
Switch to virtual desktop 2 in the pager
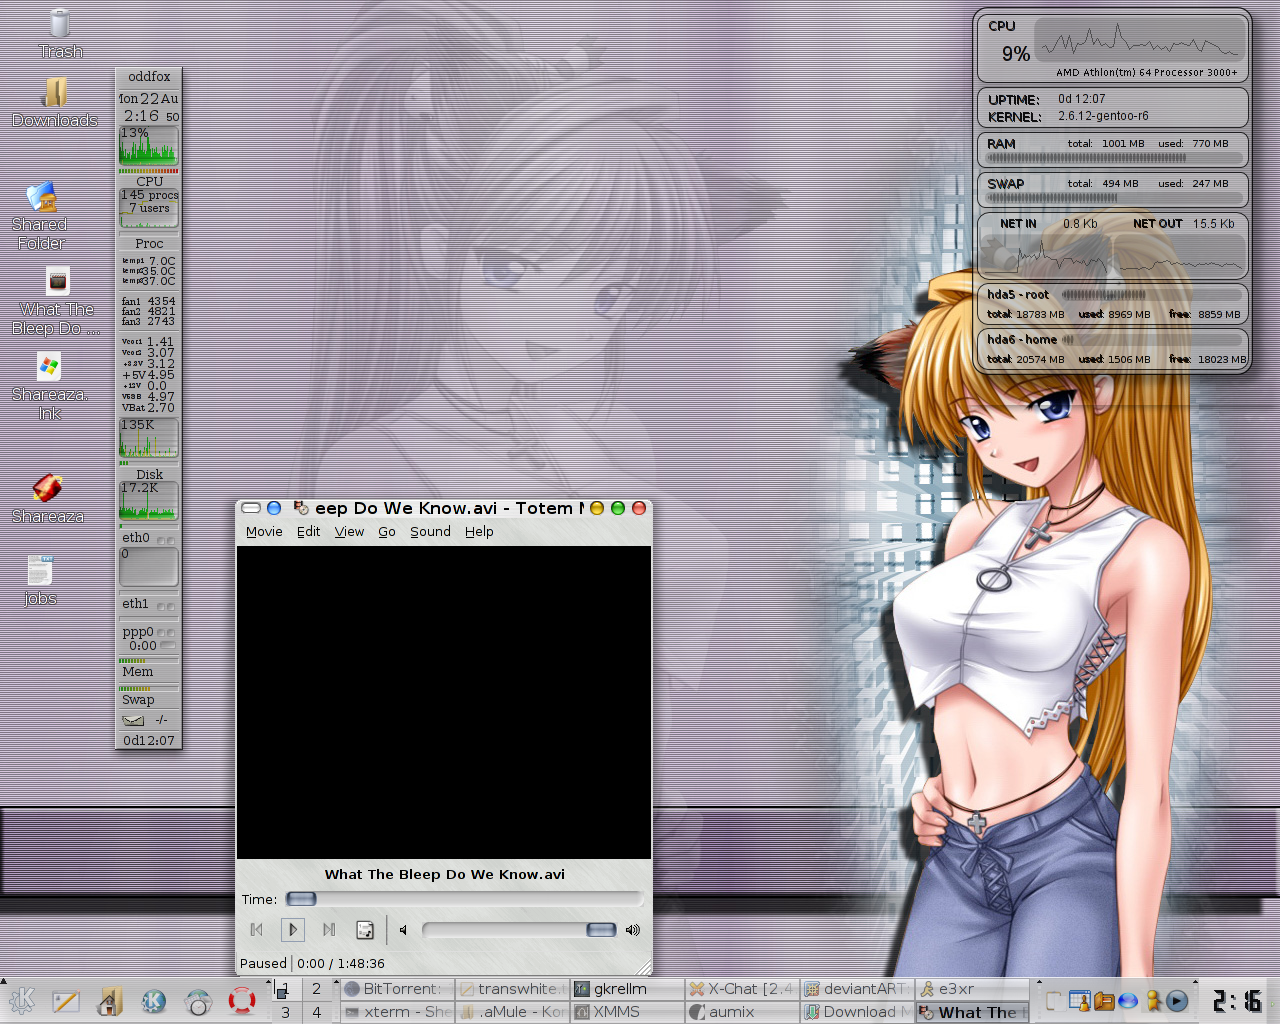click(x=317, y=989)
